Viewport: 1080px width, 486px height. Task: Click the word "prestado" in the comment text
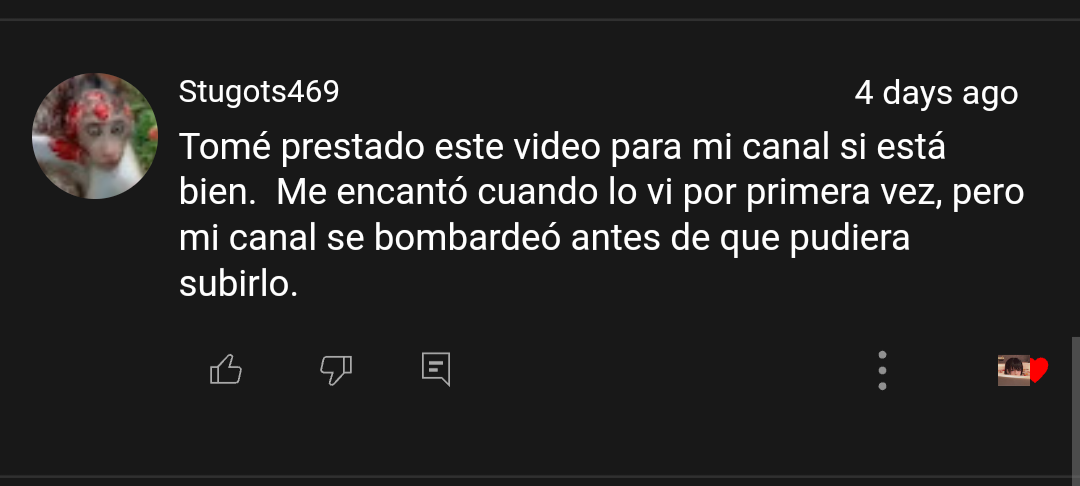pyautogui.click(x=353, y=149)
